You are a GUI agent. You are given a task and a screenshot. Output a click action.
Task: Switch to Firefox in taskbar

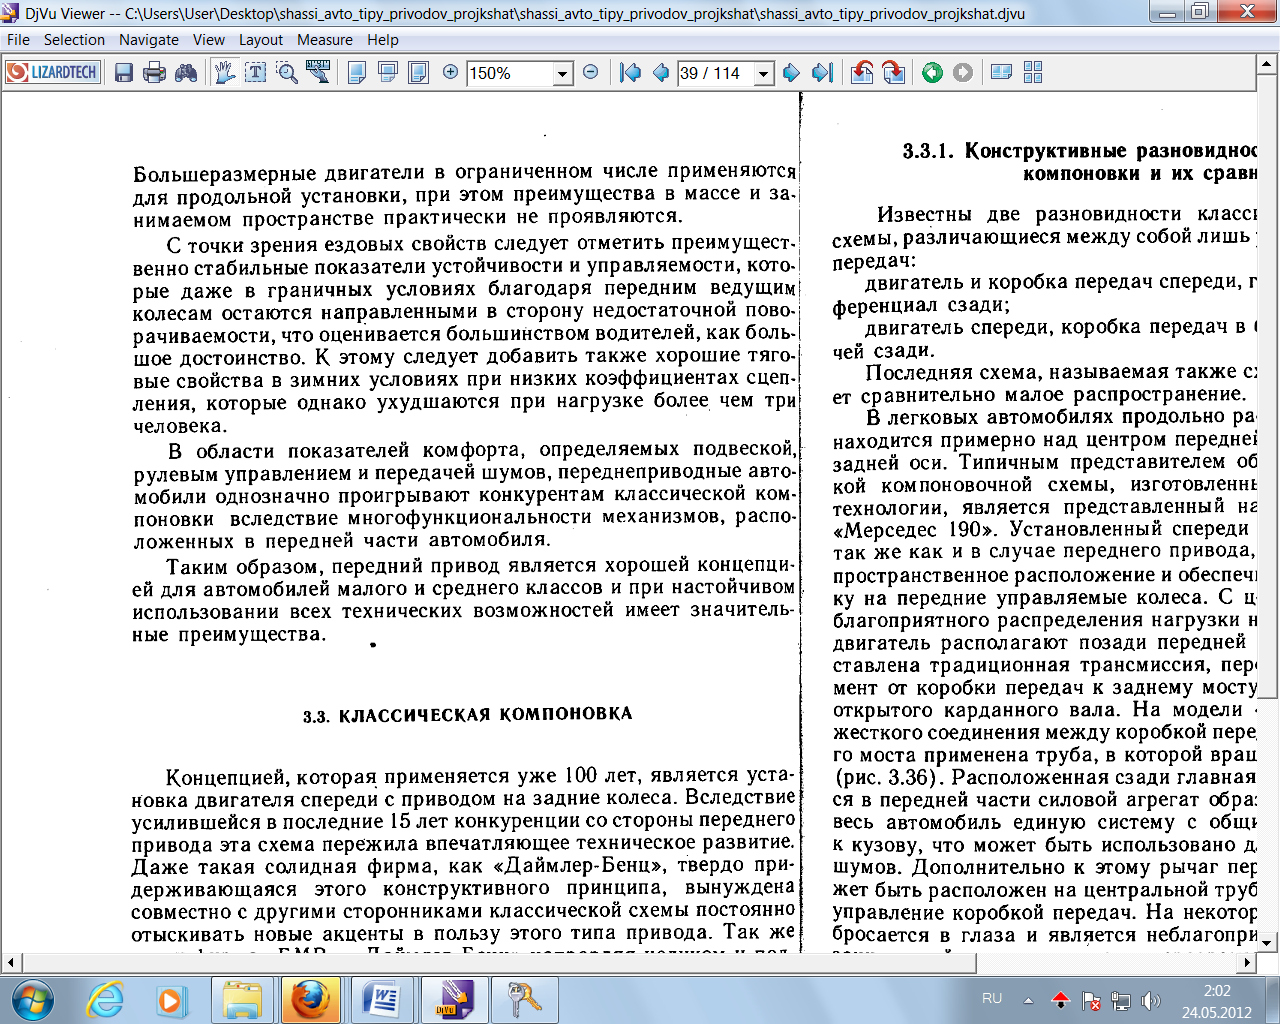pyautogui.click(x=309, y=999)
